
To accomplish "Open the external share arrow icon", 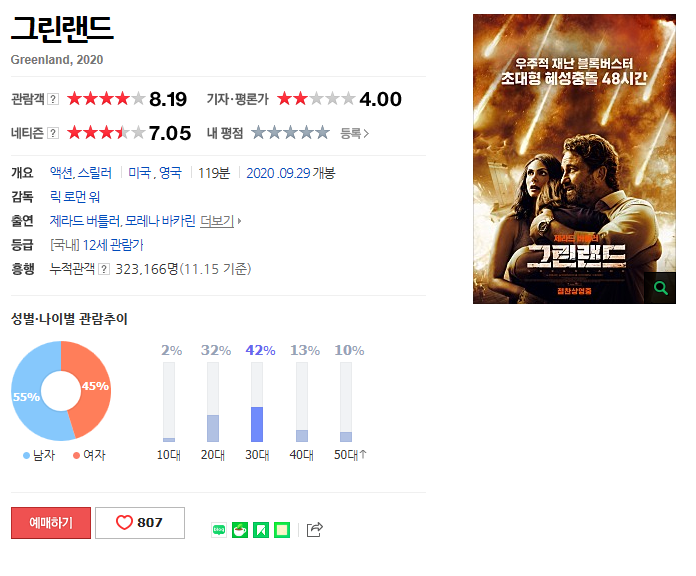I will tap(315, 529).
